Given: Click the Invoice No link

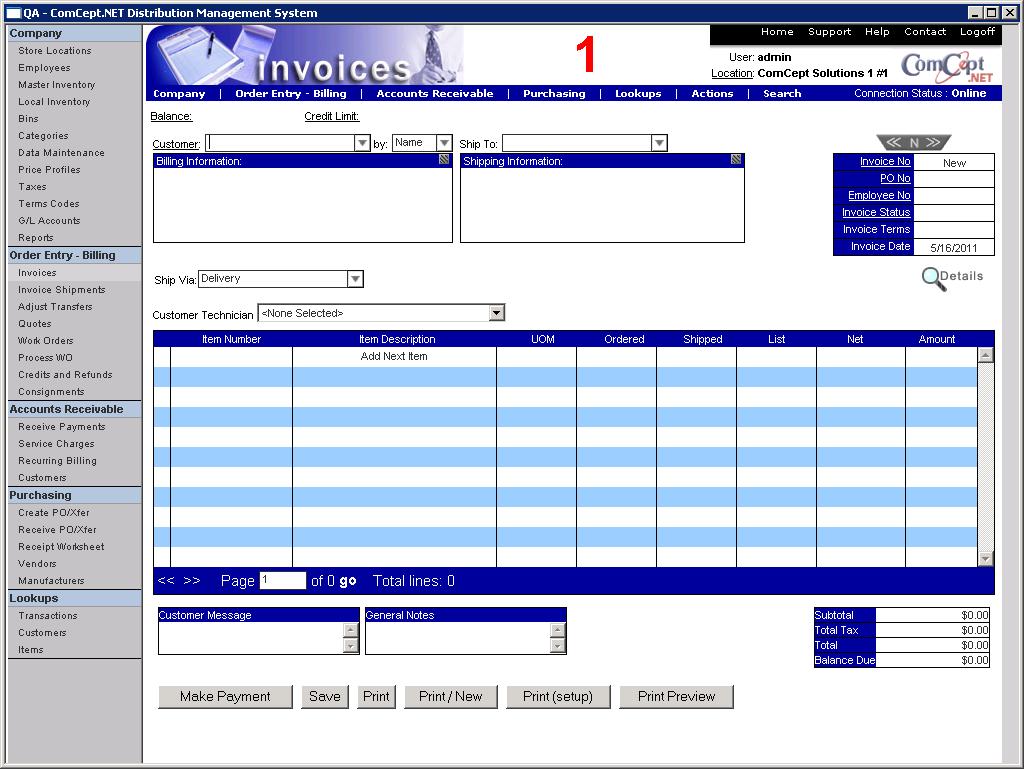Looking at the screenshot, I should click(885, 161).
